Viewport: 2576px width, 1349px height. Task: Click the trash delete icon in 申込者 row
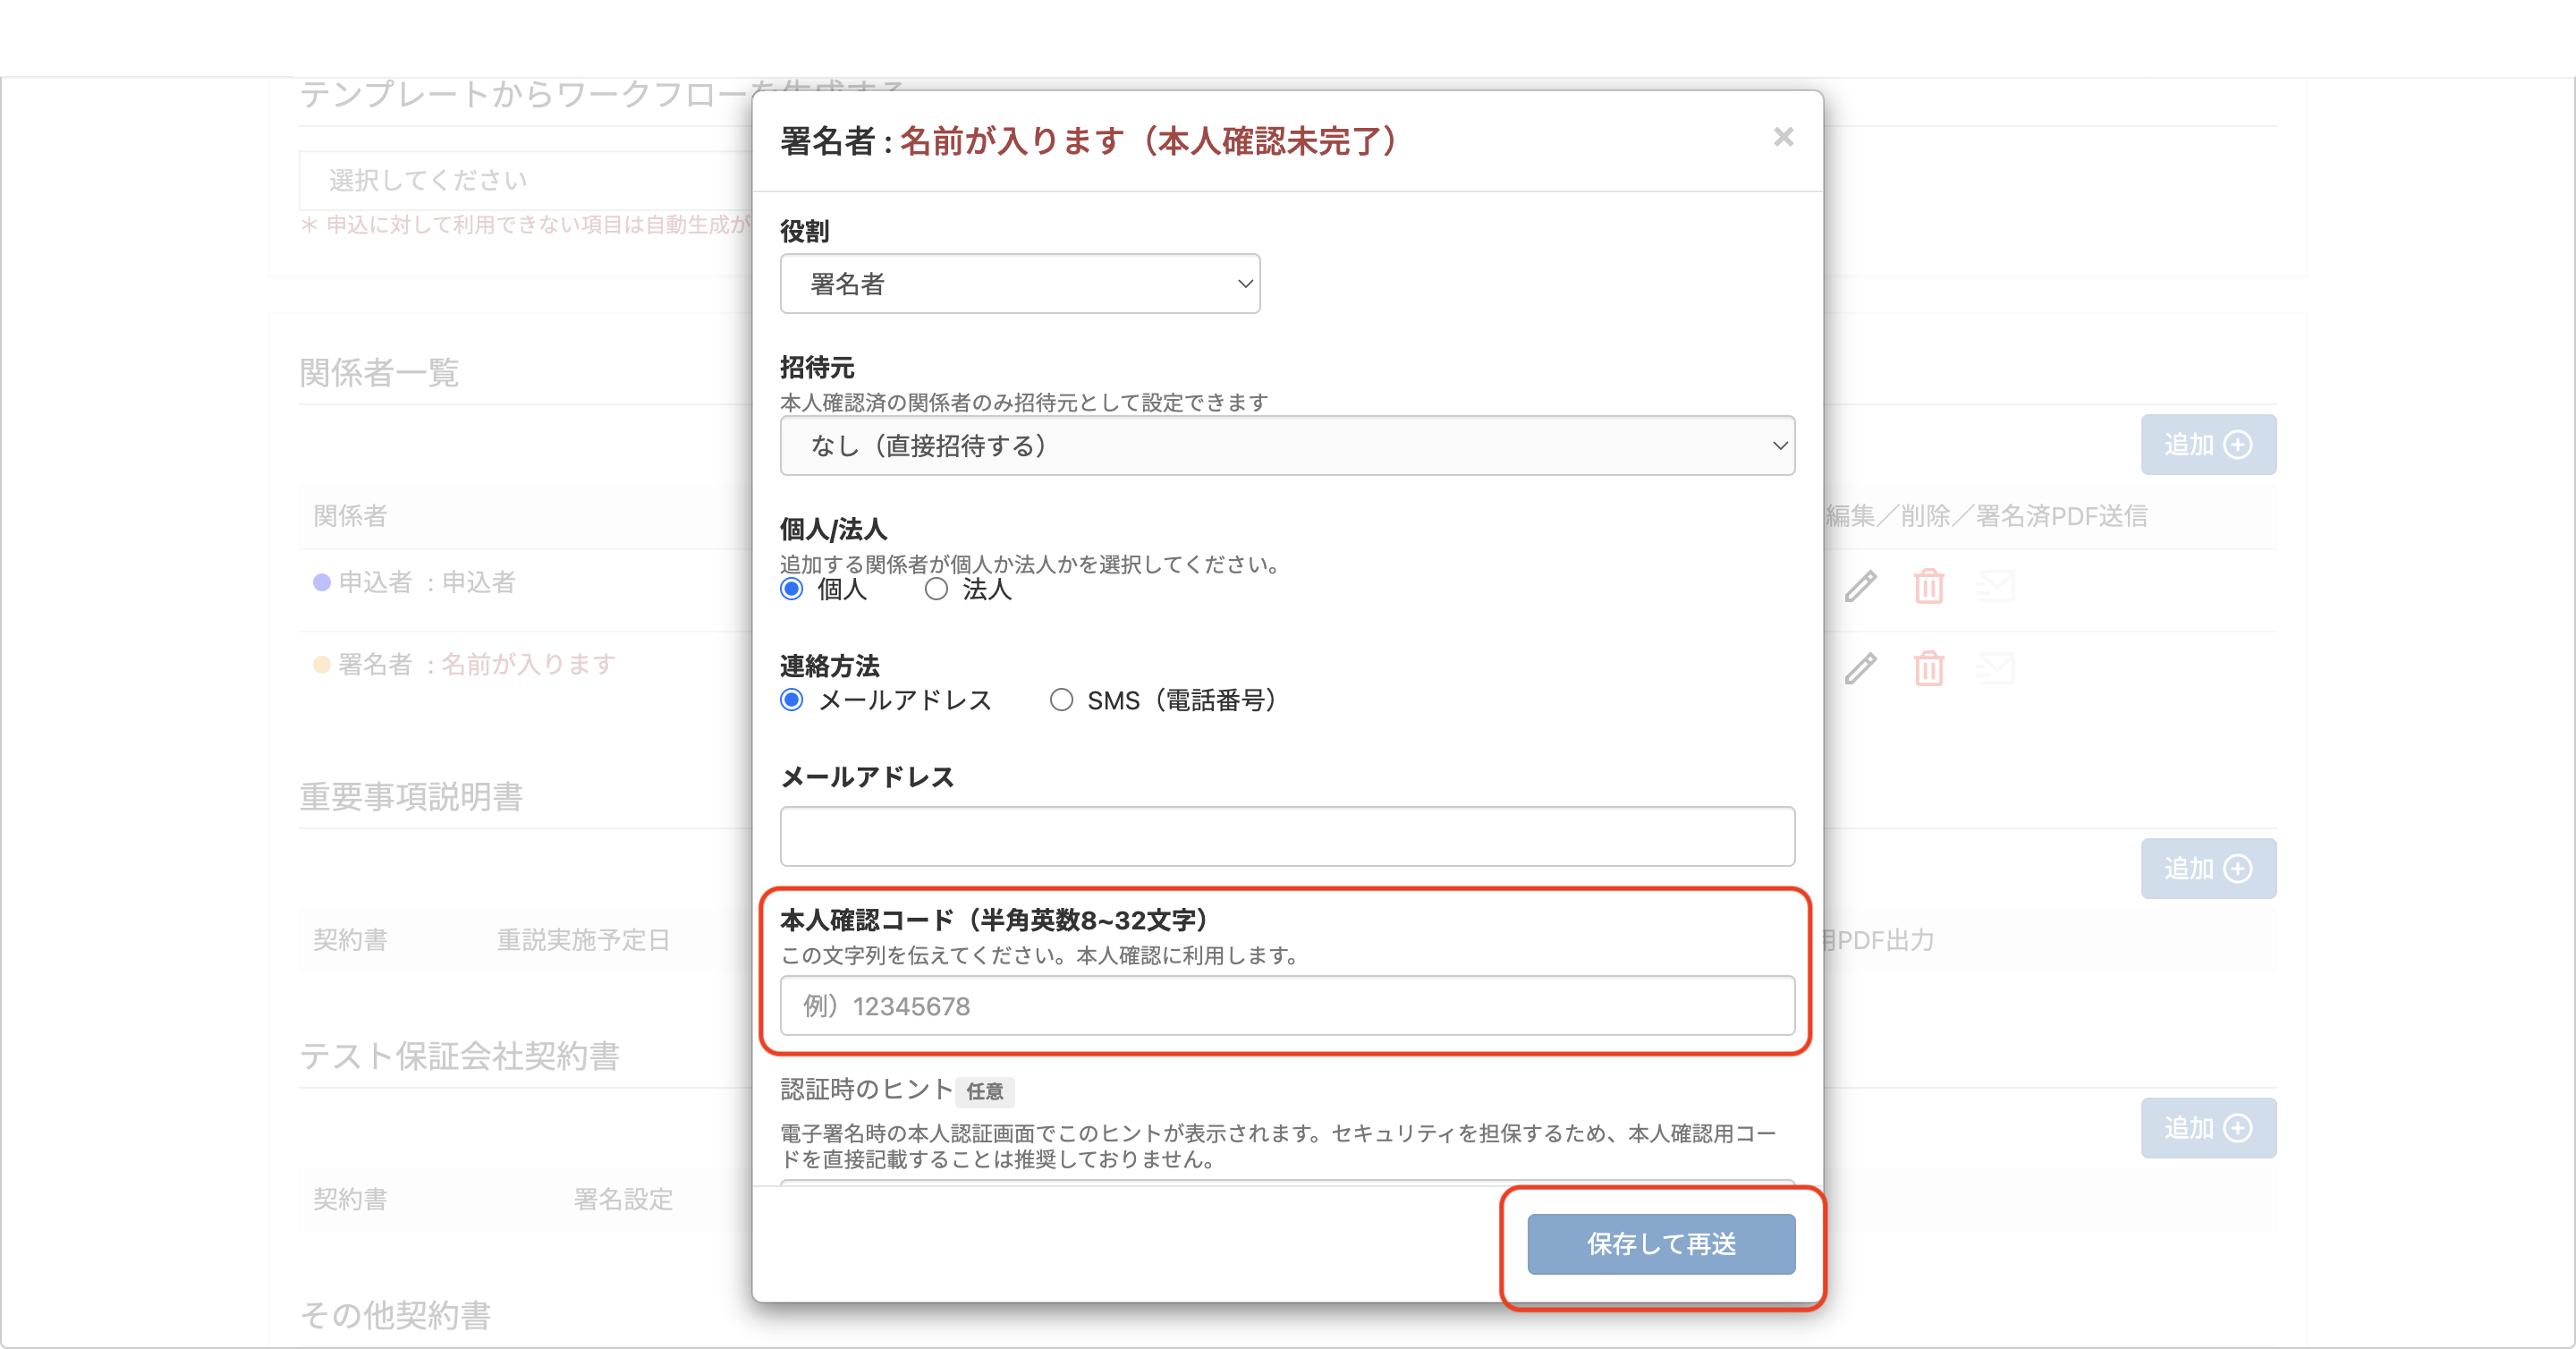coord(1929,586)
